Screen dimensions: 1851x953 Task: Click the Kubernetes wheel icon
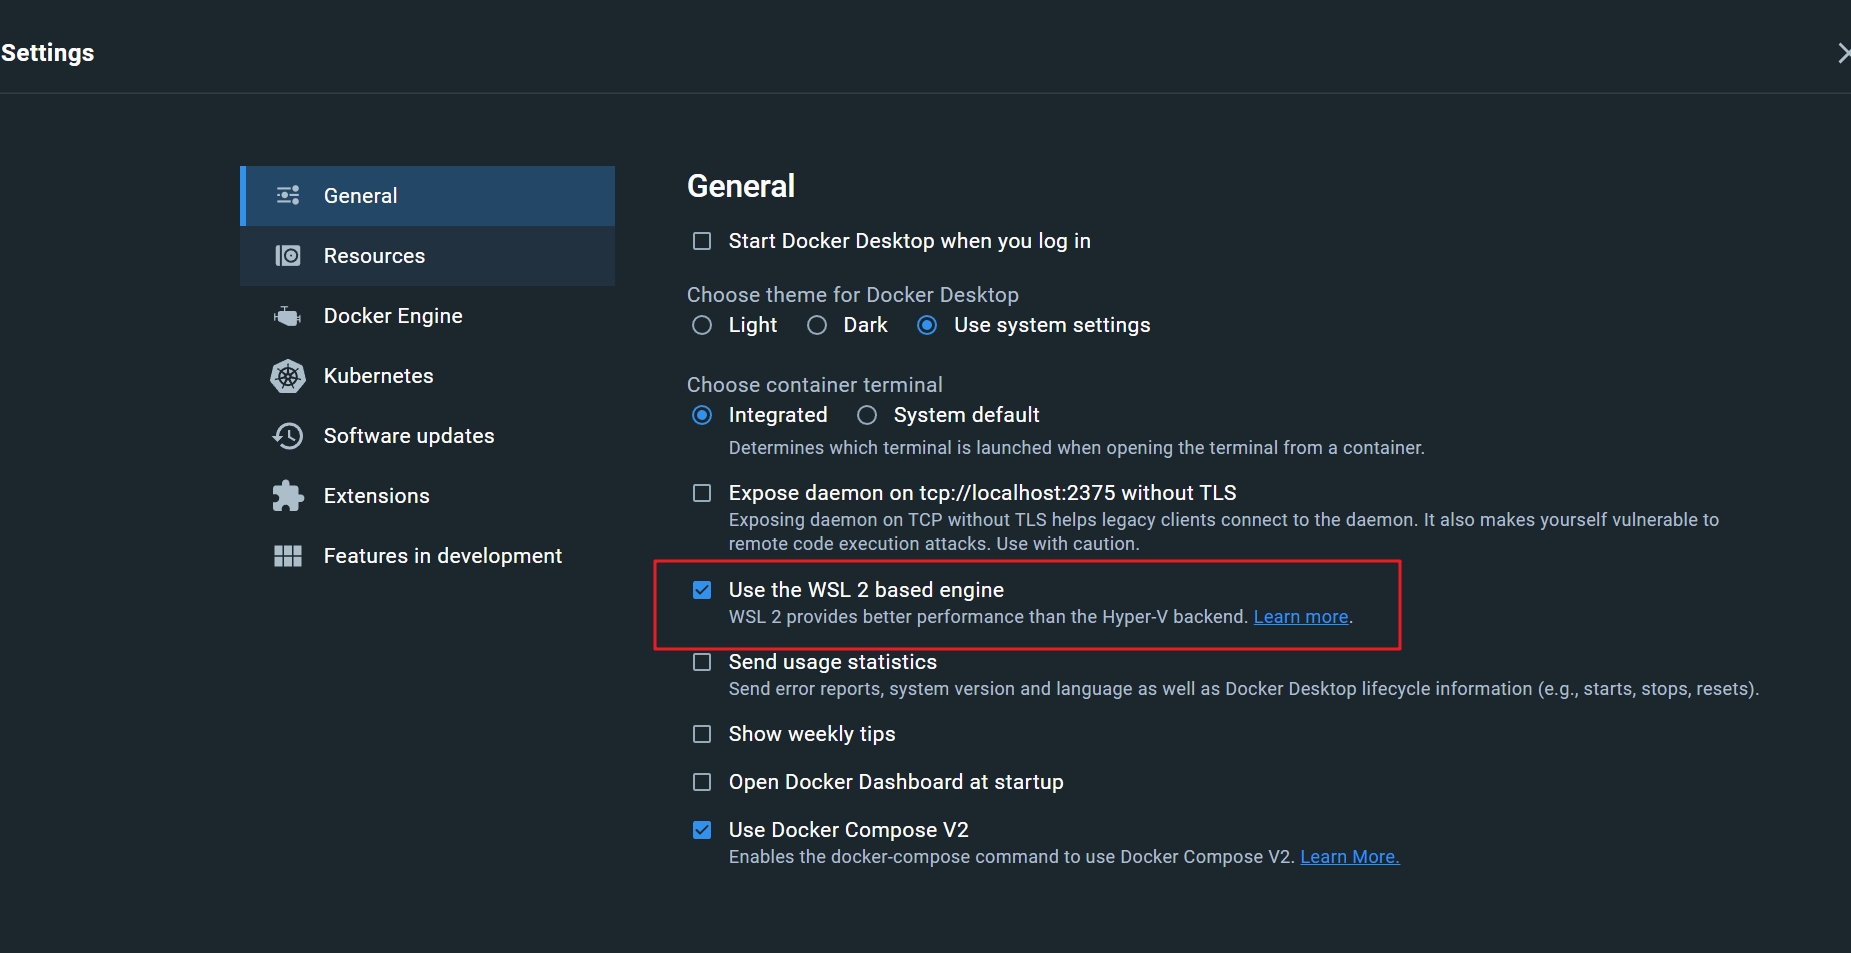click(288, 376)
